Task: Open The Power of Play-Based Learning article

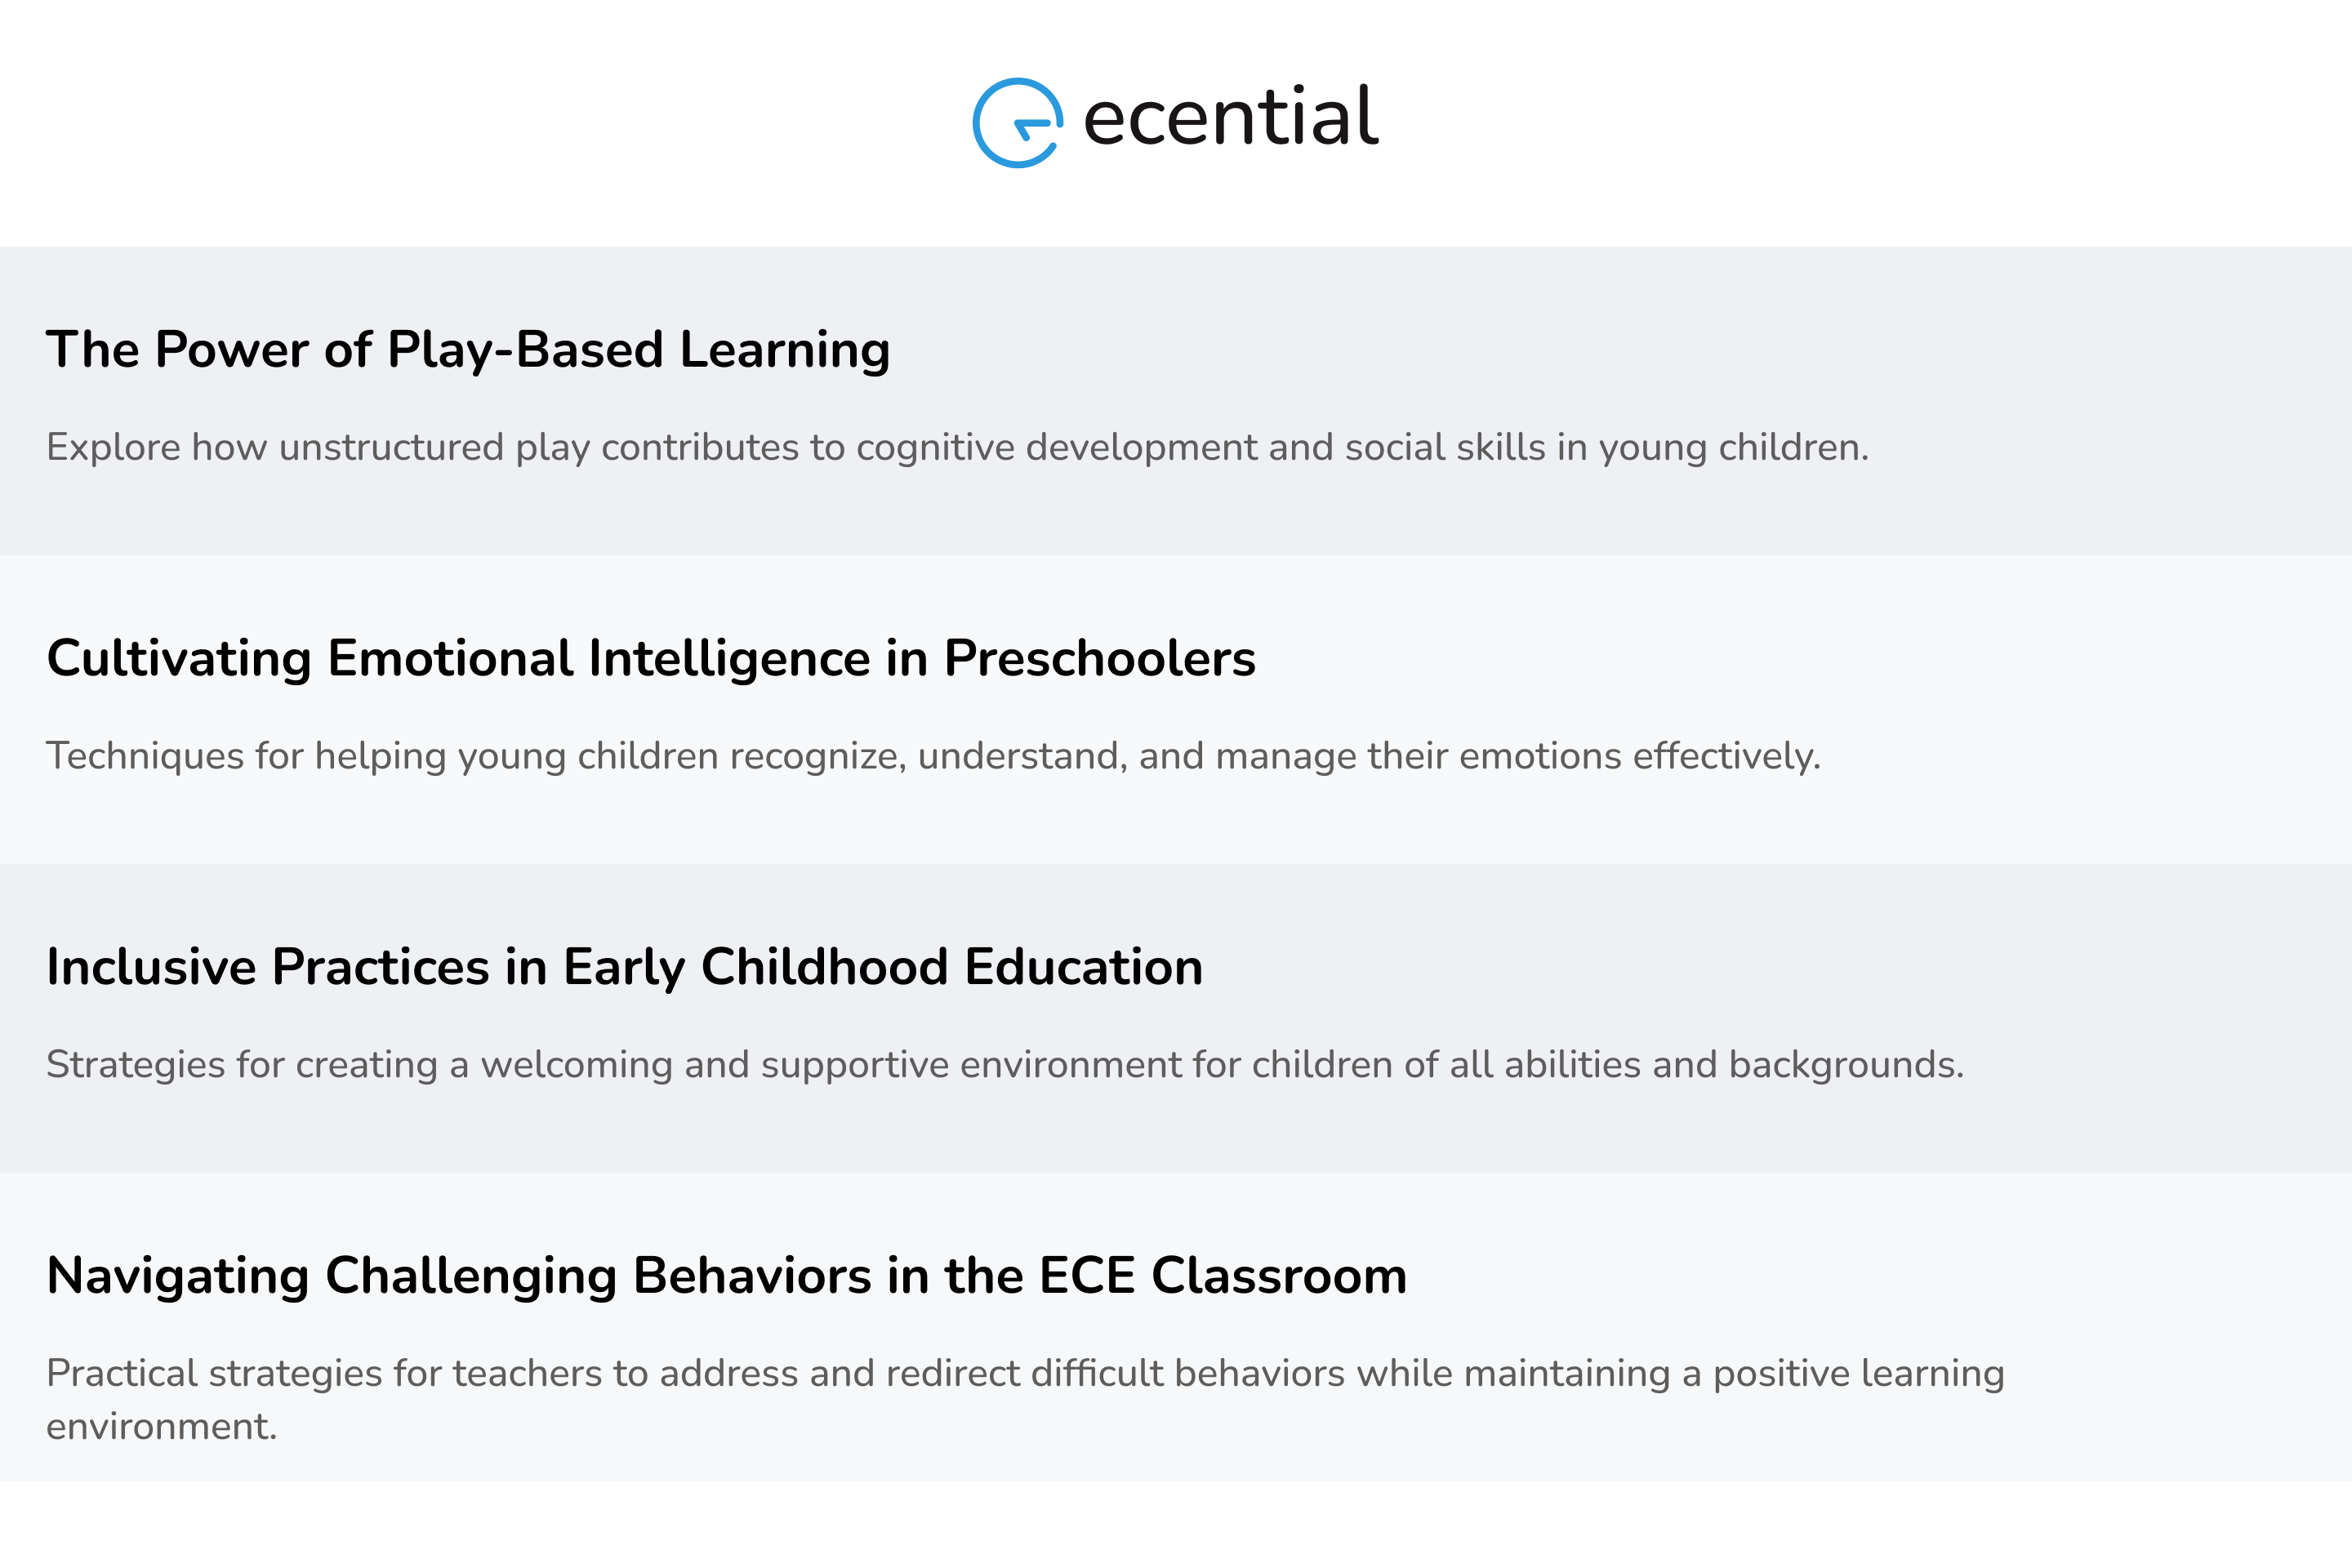Action: 468,350
